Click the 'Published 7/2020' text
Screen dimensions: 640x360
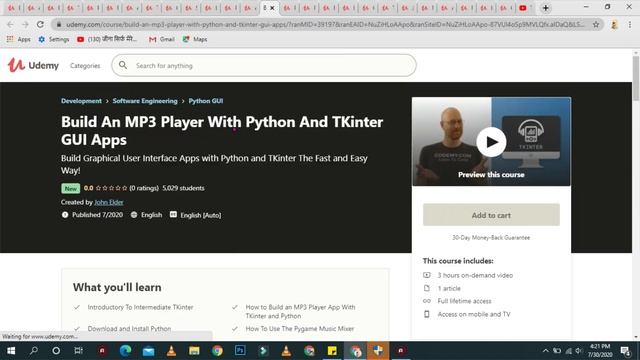point(97,215)
